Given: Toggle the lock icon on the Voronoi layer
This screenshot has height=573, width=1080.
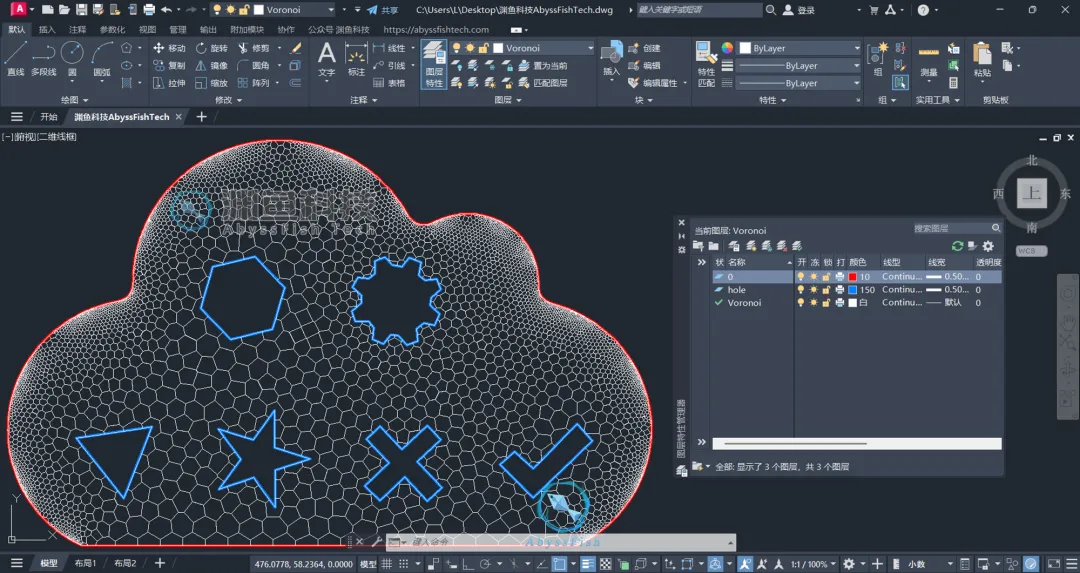Looking at the screenshot, I should [x=826, y=303].
